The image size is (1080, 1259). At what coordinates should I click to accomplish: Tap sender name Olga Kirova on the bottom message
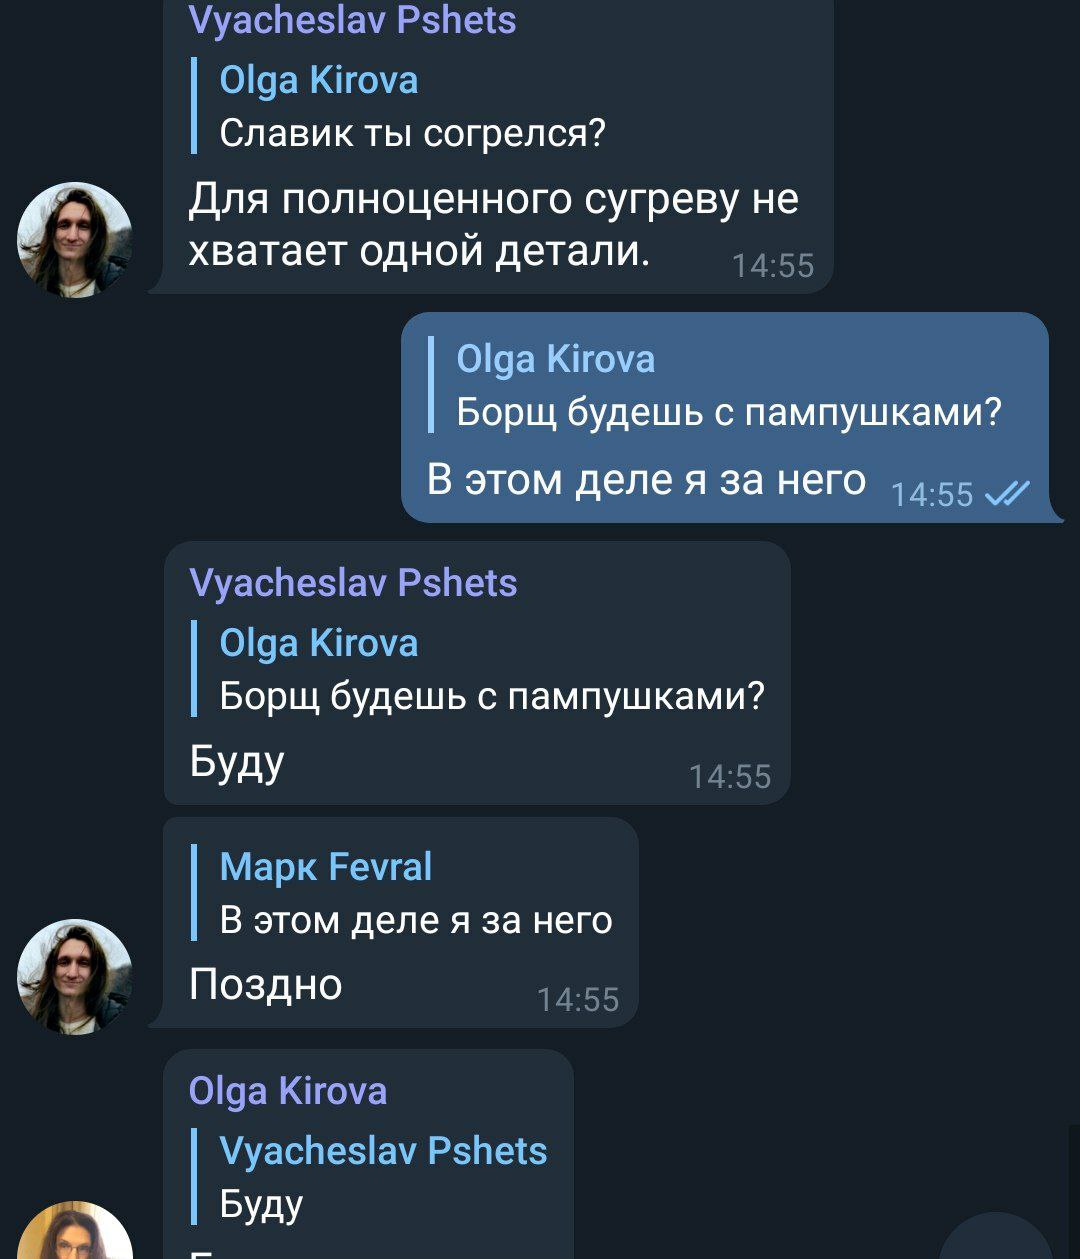(288, 1091)
